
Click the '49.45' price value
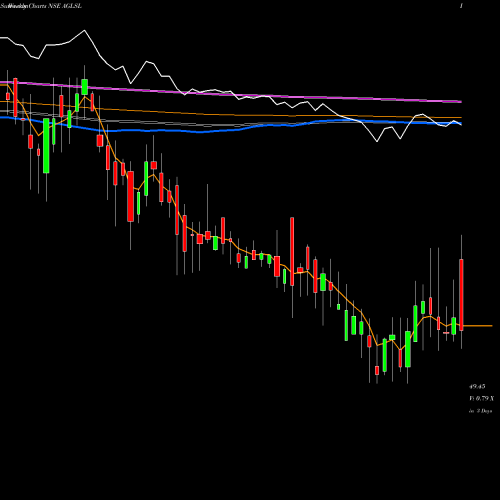tap(477, 387)
